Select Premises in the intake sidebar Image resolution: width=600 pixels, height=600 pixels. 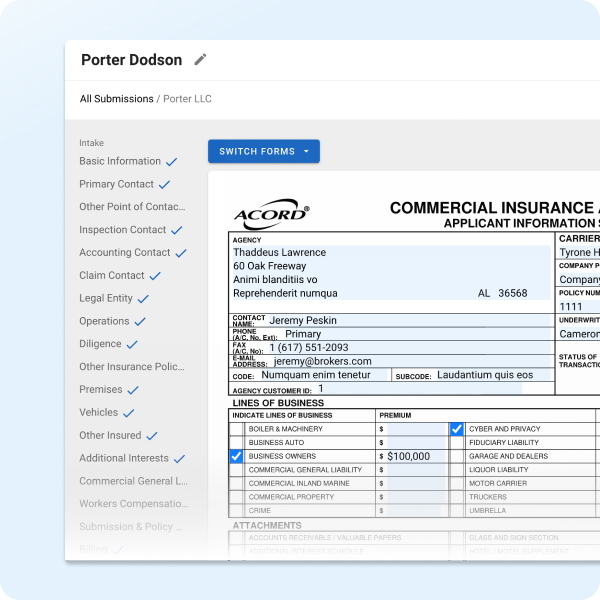101,390
